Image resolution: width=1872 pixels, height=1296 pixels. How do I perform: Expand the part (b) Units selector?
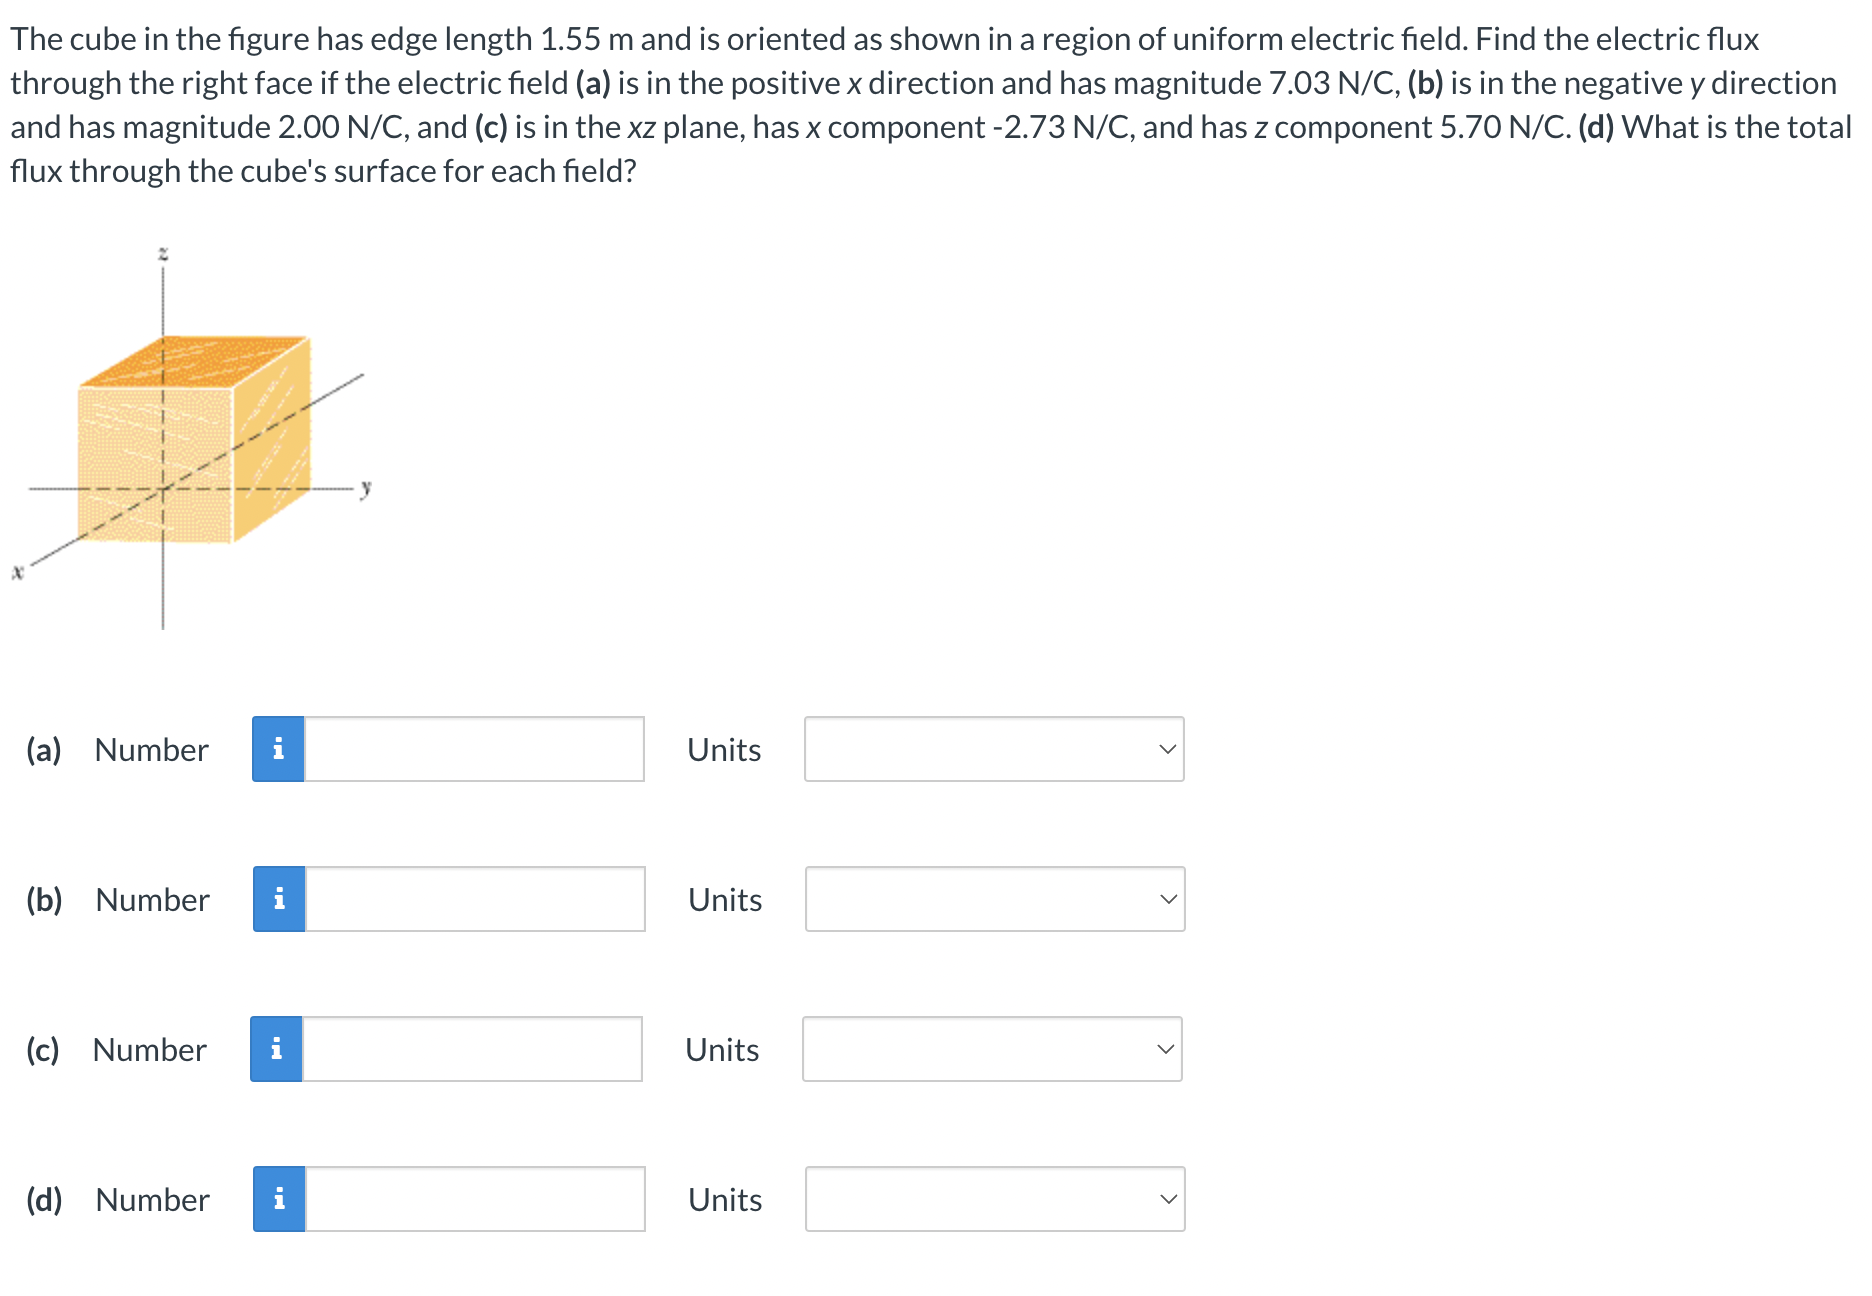pos(995,899)
